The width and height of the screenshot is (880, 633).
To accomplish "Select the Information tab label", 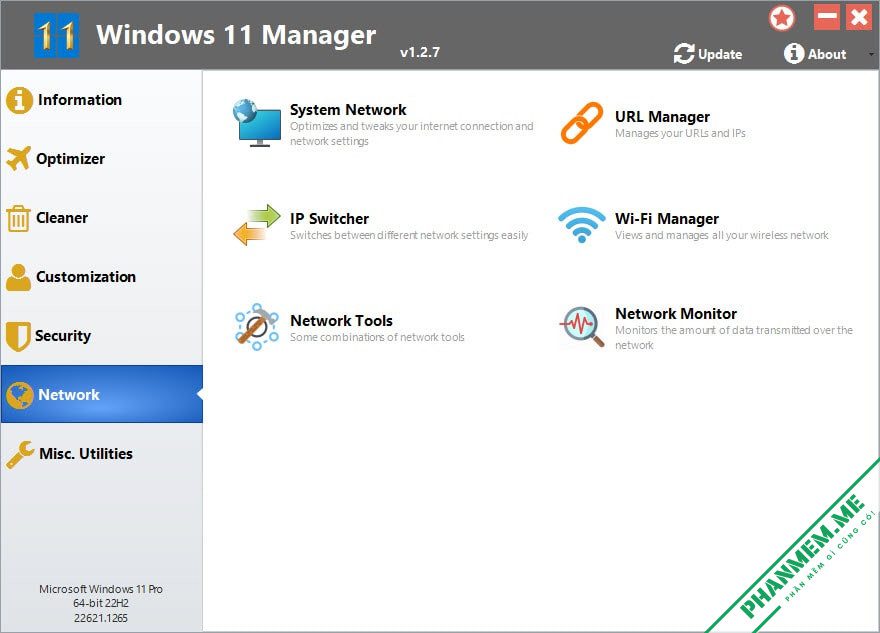I will [80, 100].
